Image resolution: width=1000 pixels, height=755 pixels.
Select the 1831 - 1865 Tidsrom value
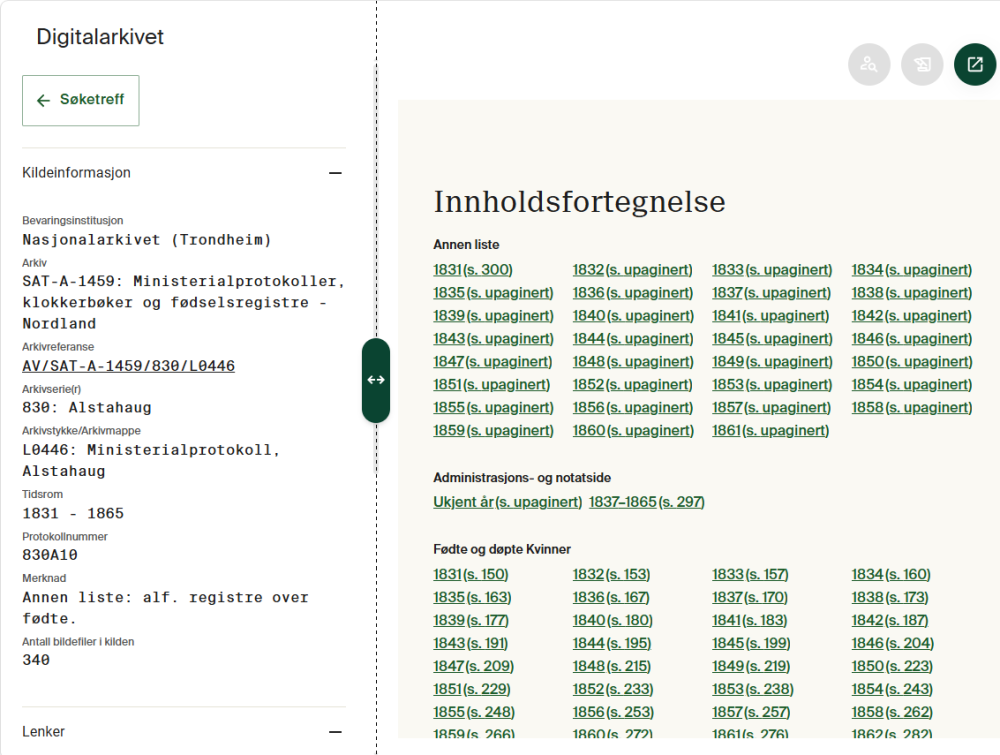point(73,513)
